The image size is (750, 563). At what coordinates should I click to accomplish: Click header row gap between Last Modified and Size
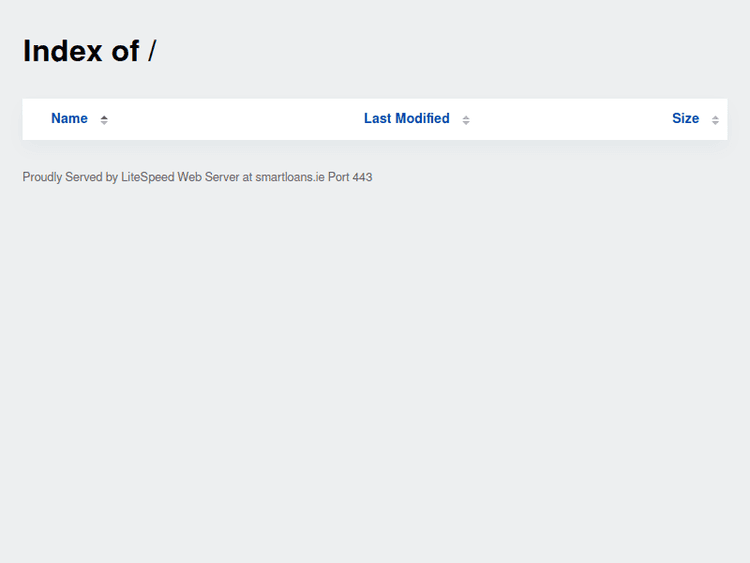(x=570, y=119)
